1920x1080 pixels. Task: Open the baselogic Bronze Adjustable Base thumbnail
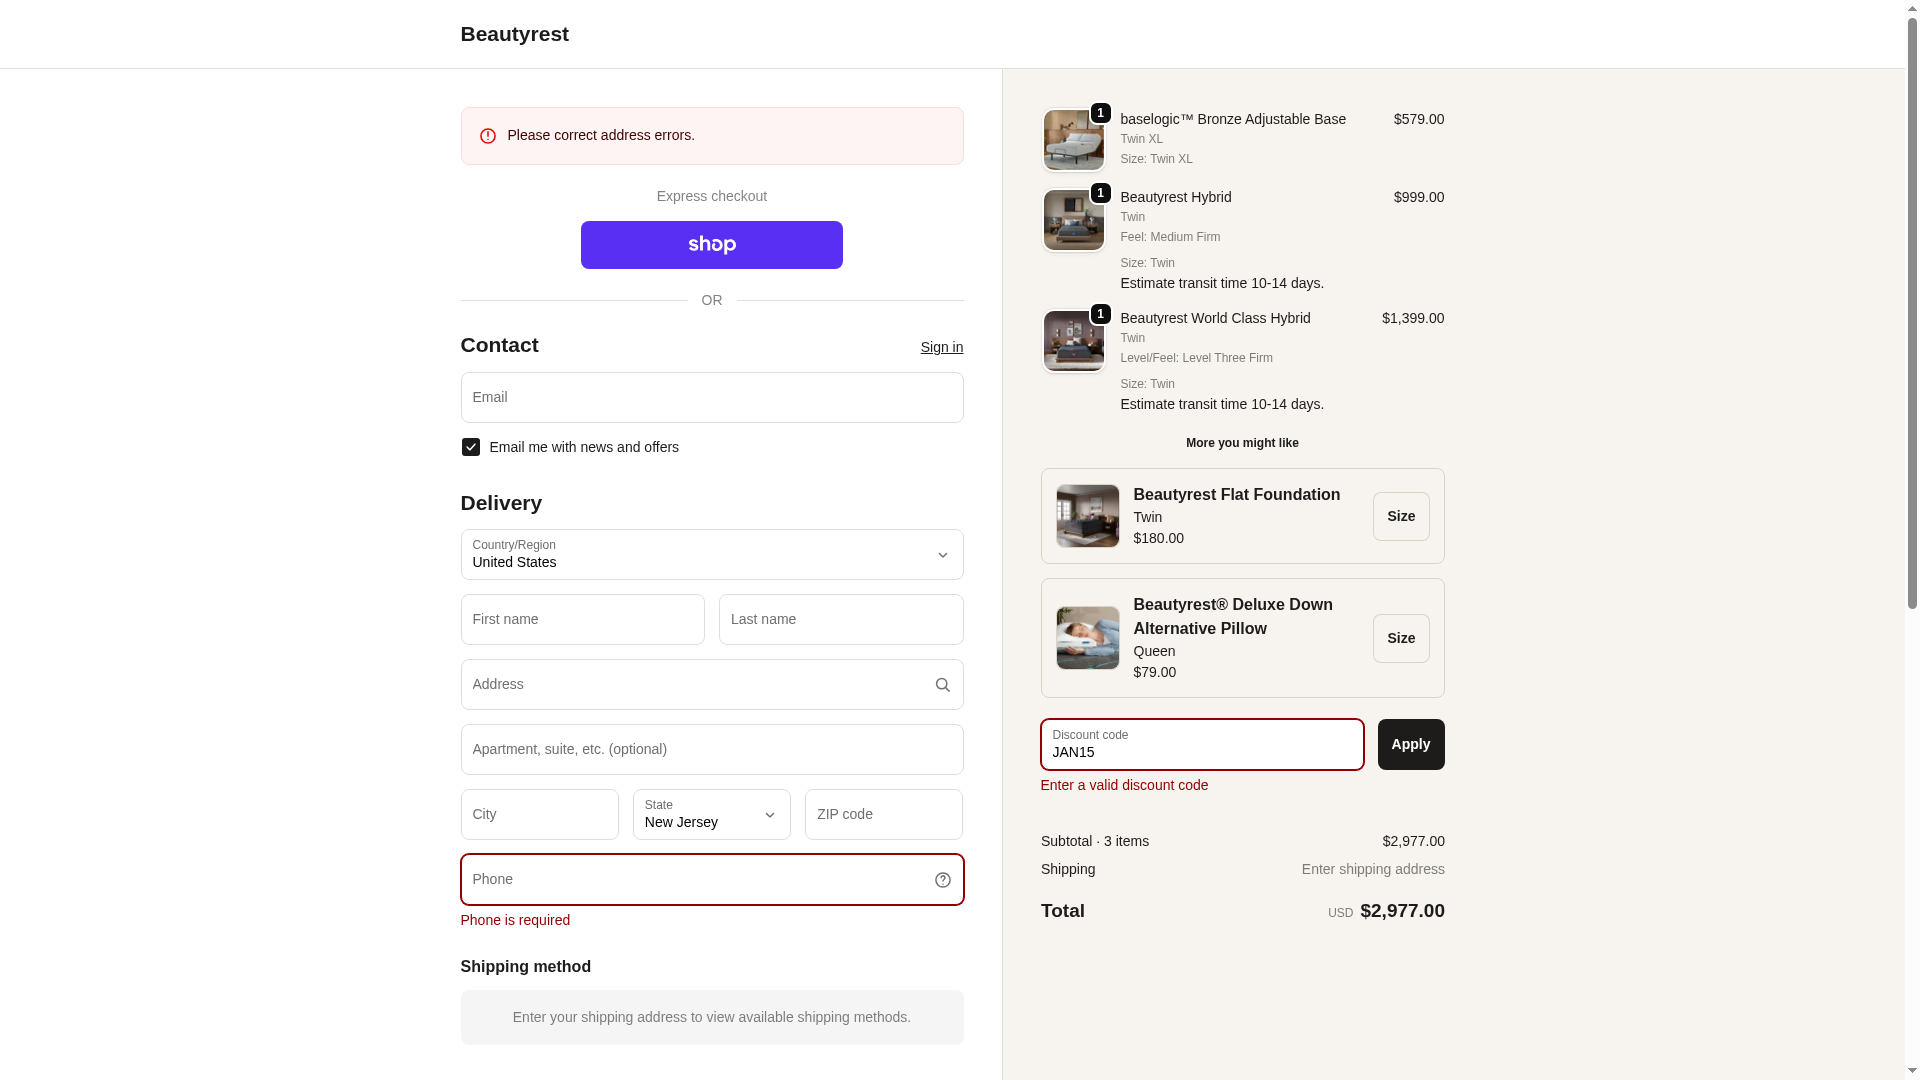click(1073, 140)
